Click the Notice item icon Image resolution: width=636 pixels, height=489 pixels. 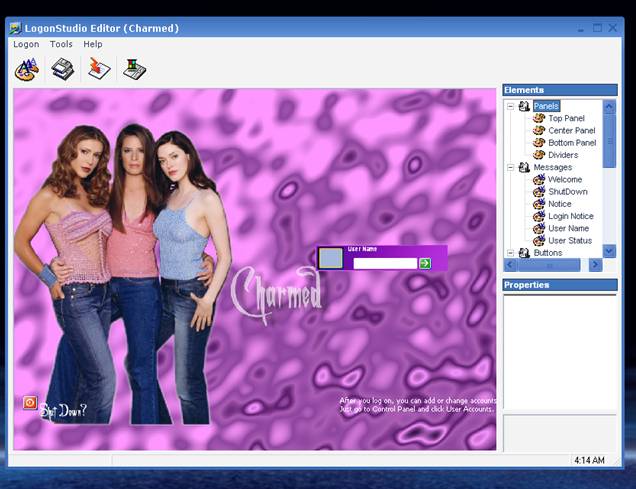click(x=539, y=204)
